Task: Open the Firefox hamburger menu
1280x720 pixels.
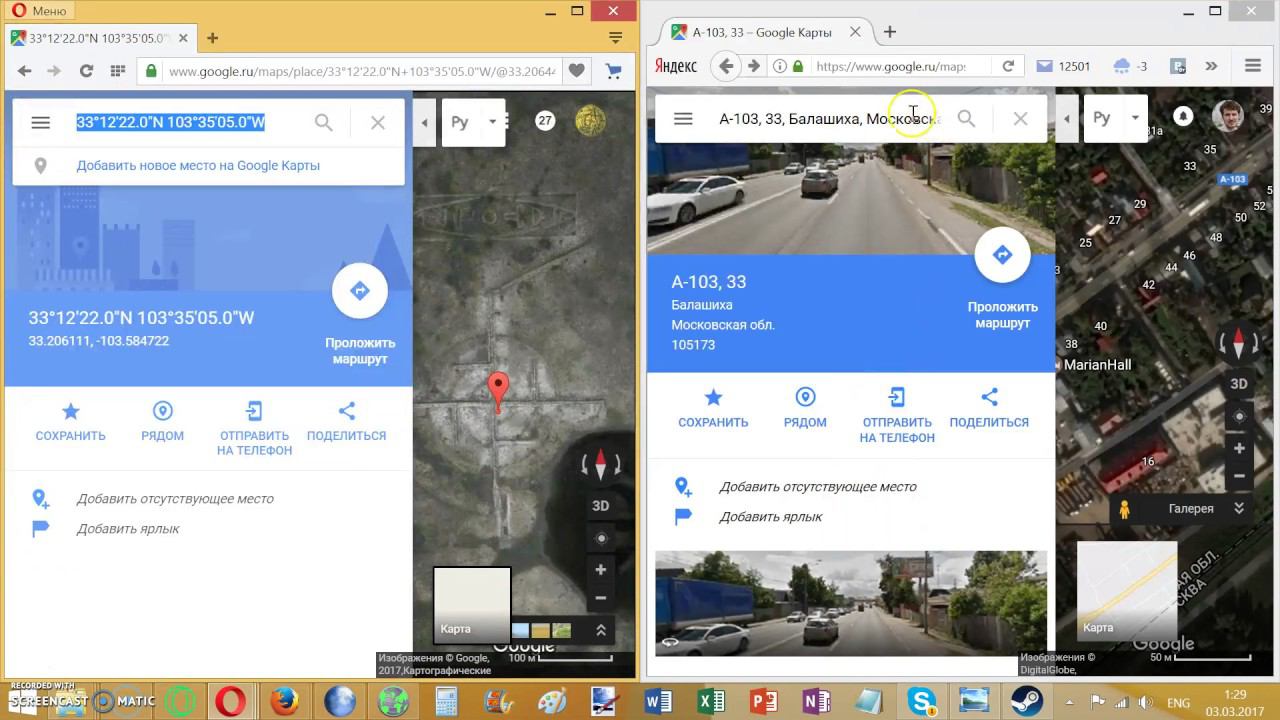Action: pos(1252,66)
